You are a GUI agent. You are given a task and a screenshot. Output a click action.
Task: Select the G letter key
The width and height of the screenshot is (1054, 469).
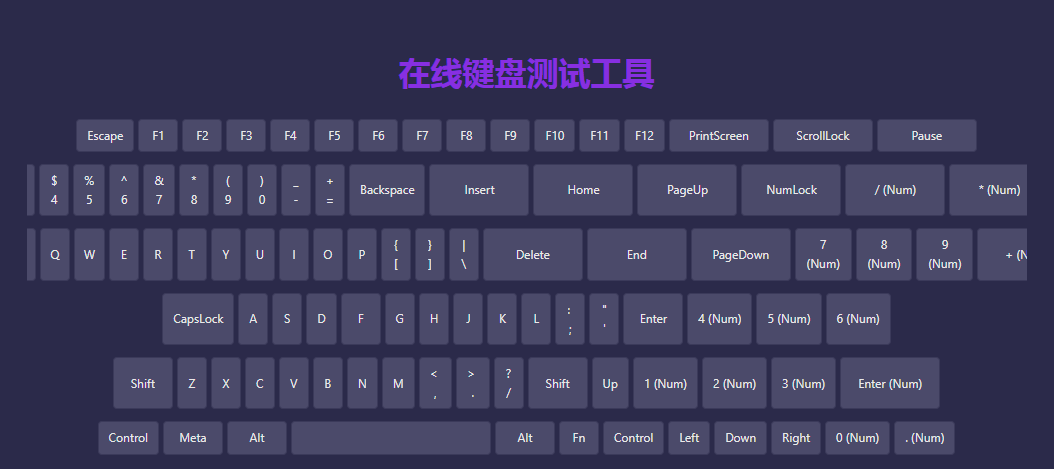coord(399,319)
